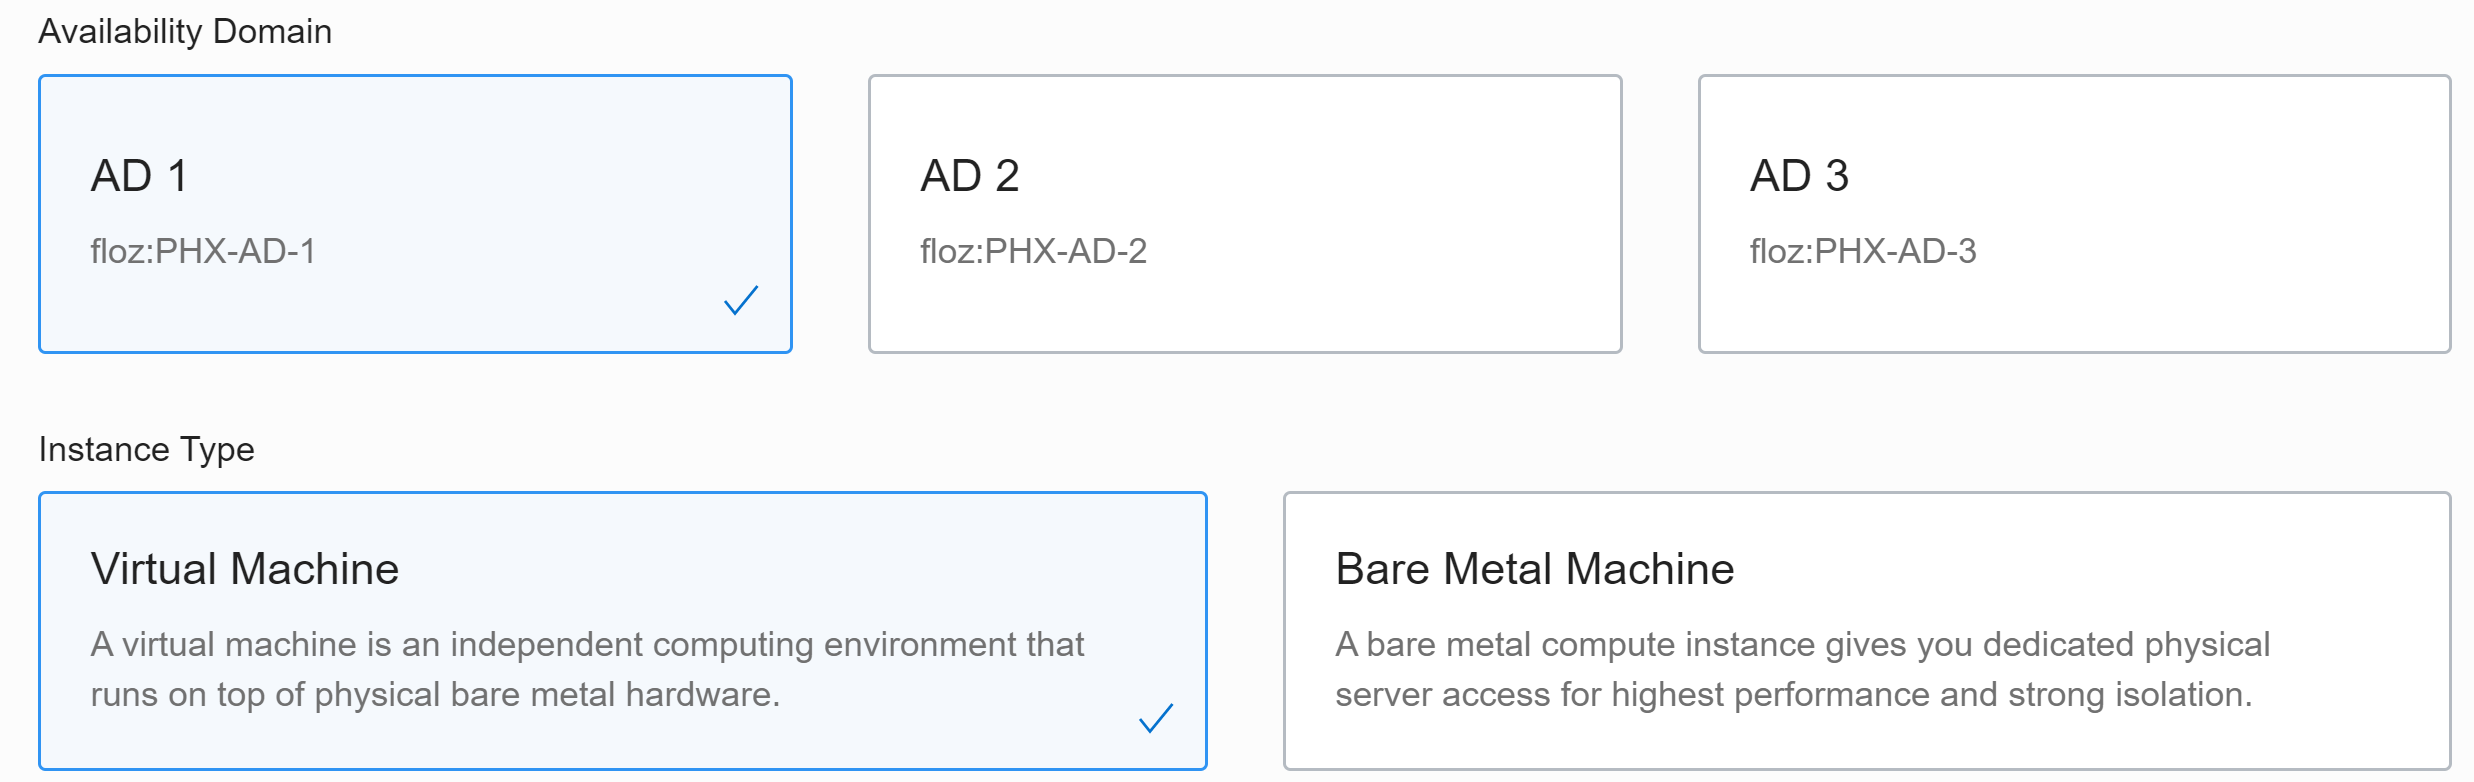Choose the Bare Metal Machine instance type
The height and width of the screenshot is (782, 2474).
click(1866, 630)
